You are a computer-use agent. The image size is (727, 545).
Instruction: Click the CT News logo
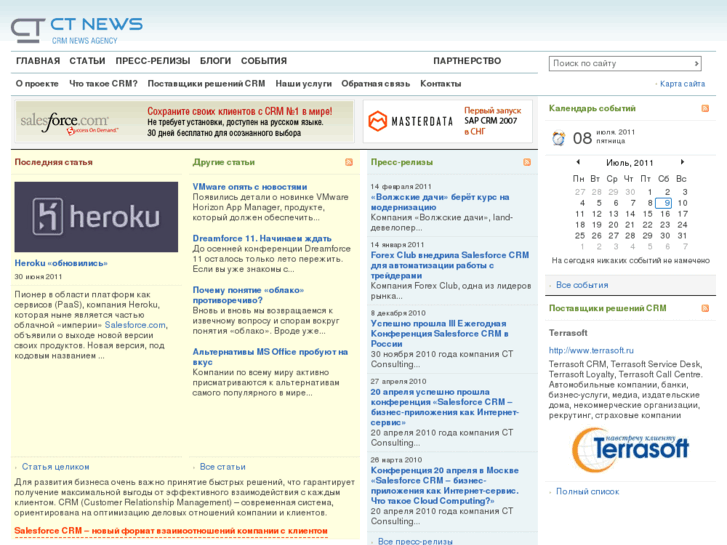click(x=77, y=31)
